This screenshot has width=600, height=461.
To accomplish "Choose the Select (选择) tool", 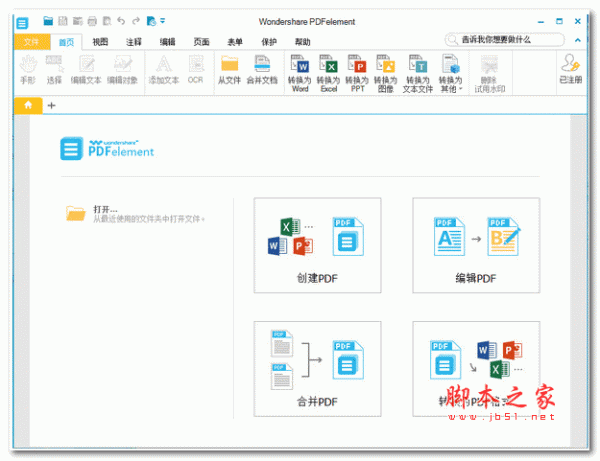I will coord(54,69).
